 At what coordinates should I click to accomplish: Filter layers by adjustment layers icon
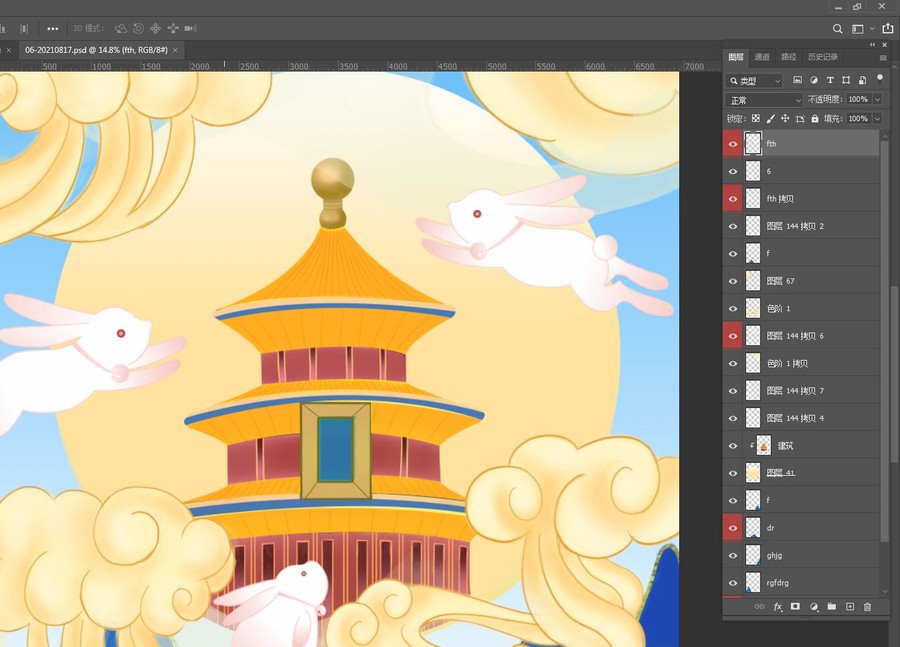click(x=813, y=80)
